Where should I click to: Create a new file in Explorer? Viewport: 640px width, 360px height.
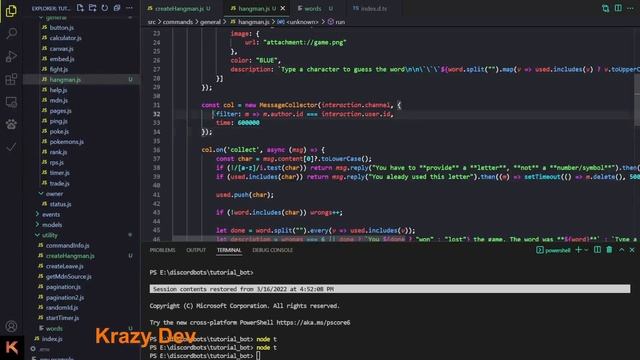80,8
